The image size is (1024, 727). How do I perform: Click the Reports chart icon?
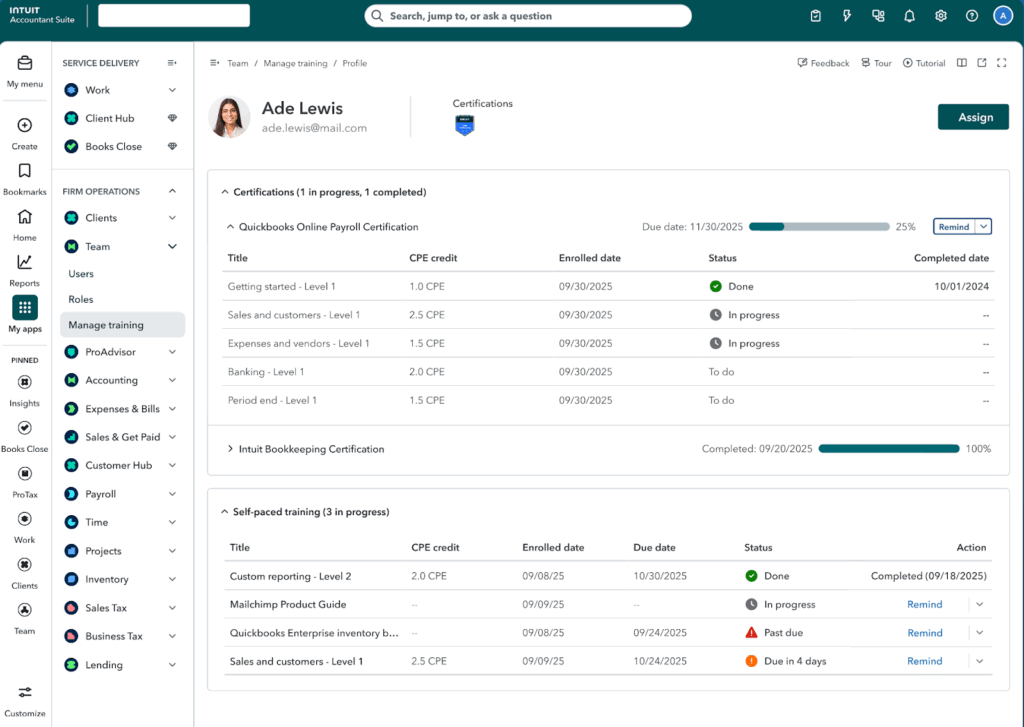pos(25,263)
